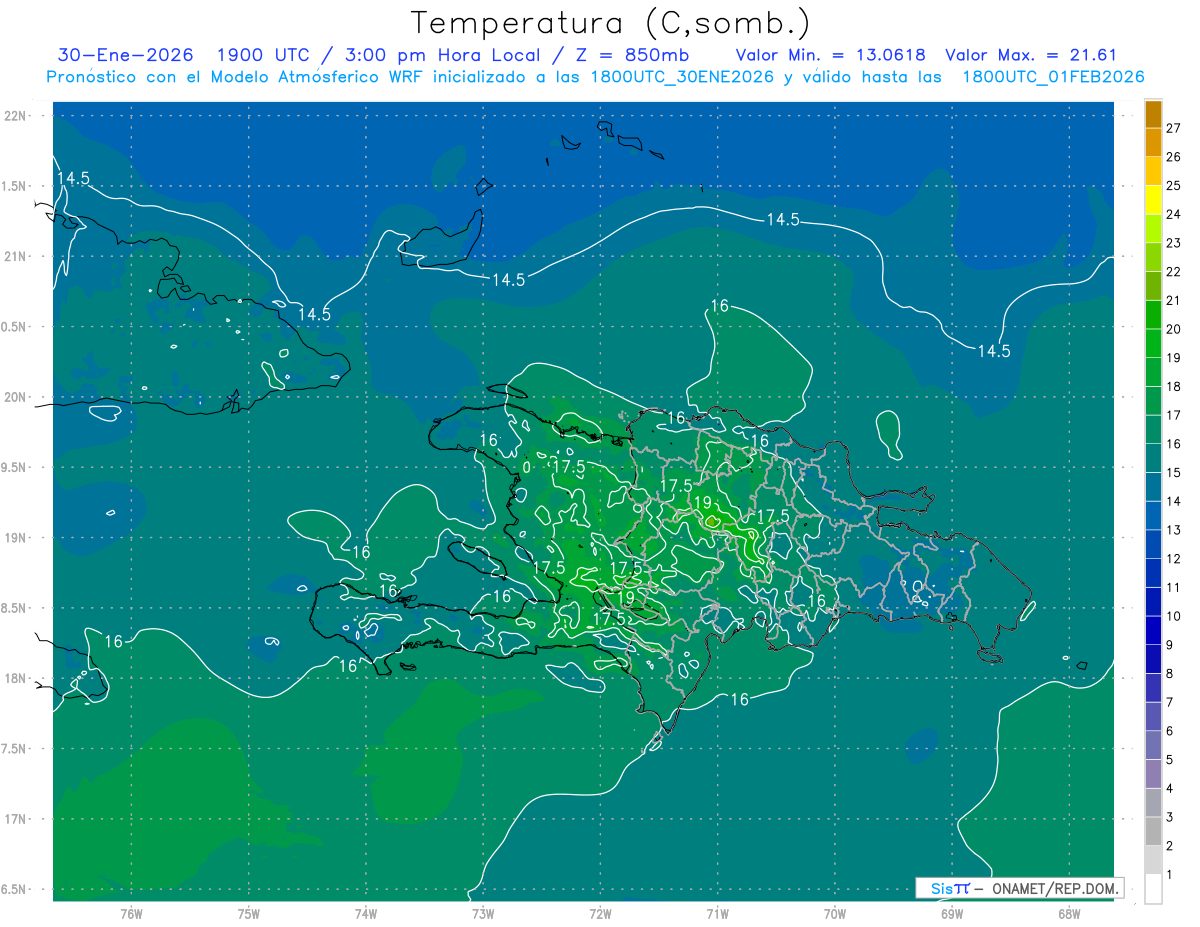Click the blue Sisπ logo in watermark
Viewport: 1200px width, 927px height.
pyautogui.click(x=949, y=888)
